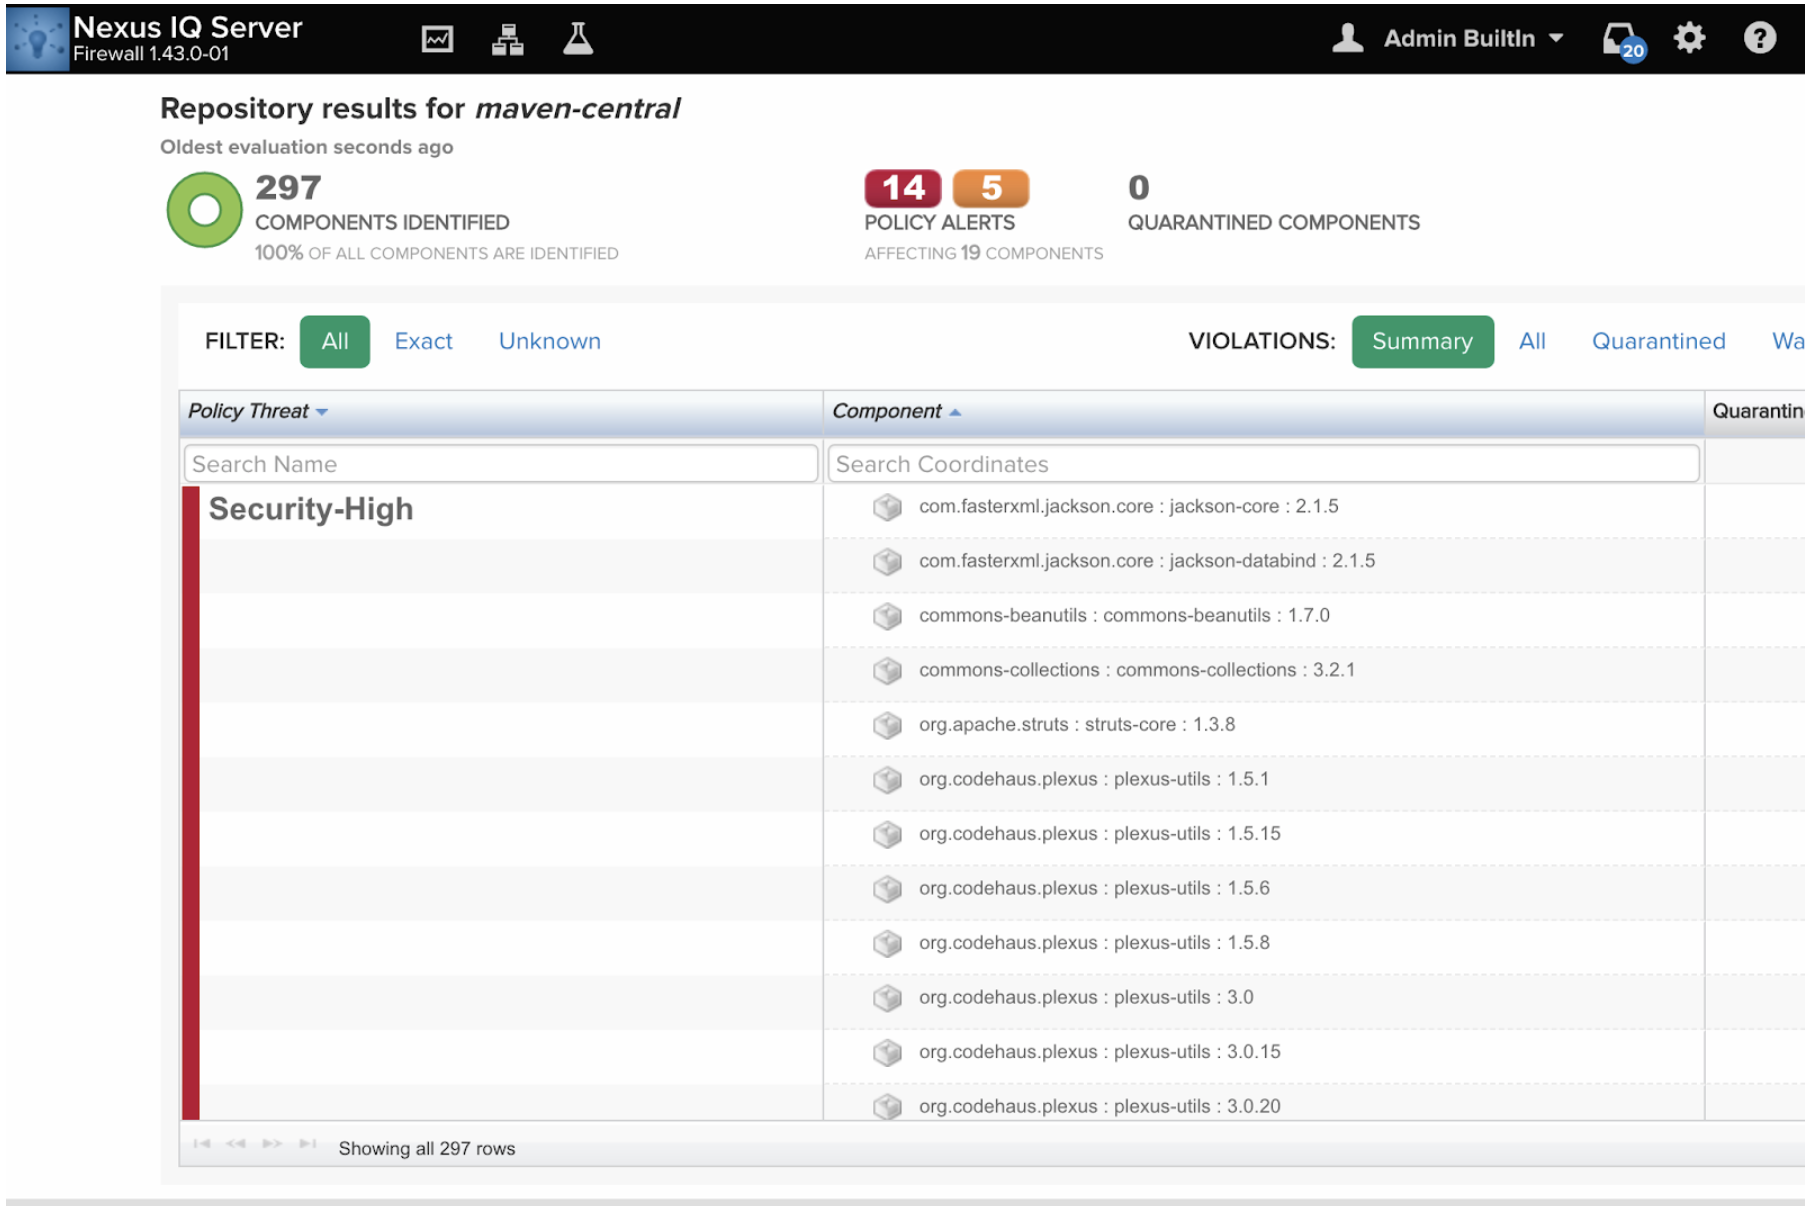Image resolution: width=1812 pixels, height=1206 pixels.
Task: Focus the Search Coordinates input field
Action: click(1263, 464)
